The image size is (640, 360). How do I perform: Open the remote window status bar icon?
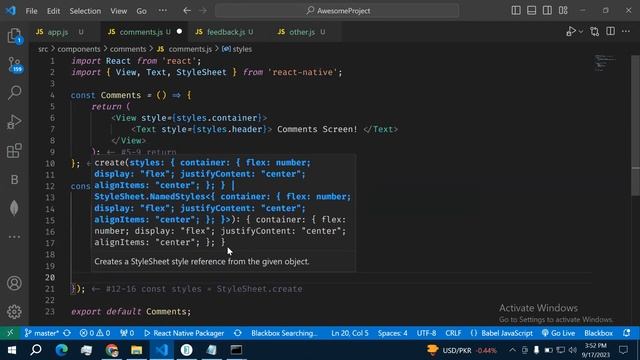point(10,333)
